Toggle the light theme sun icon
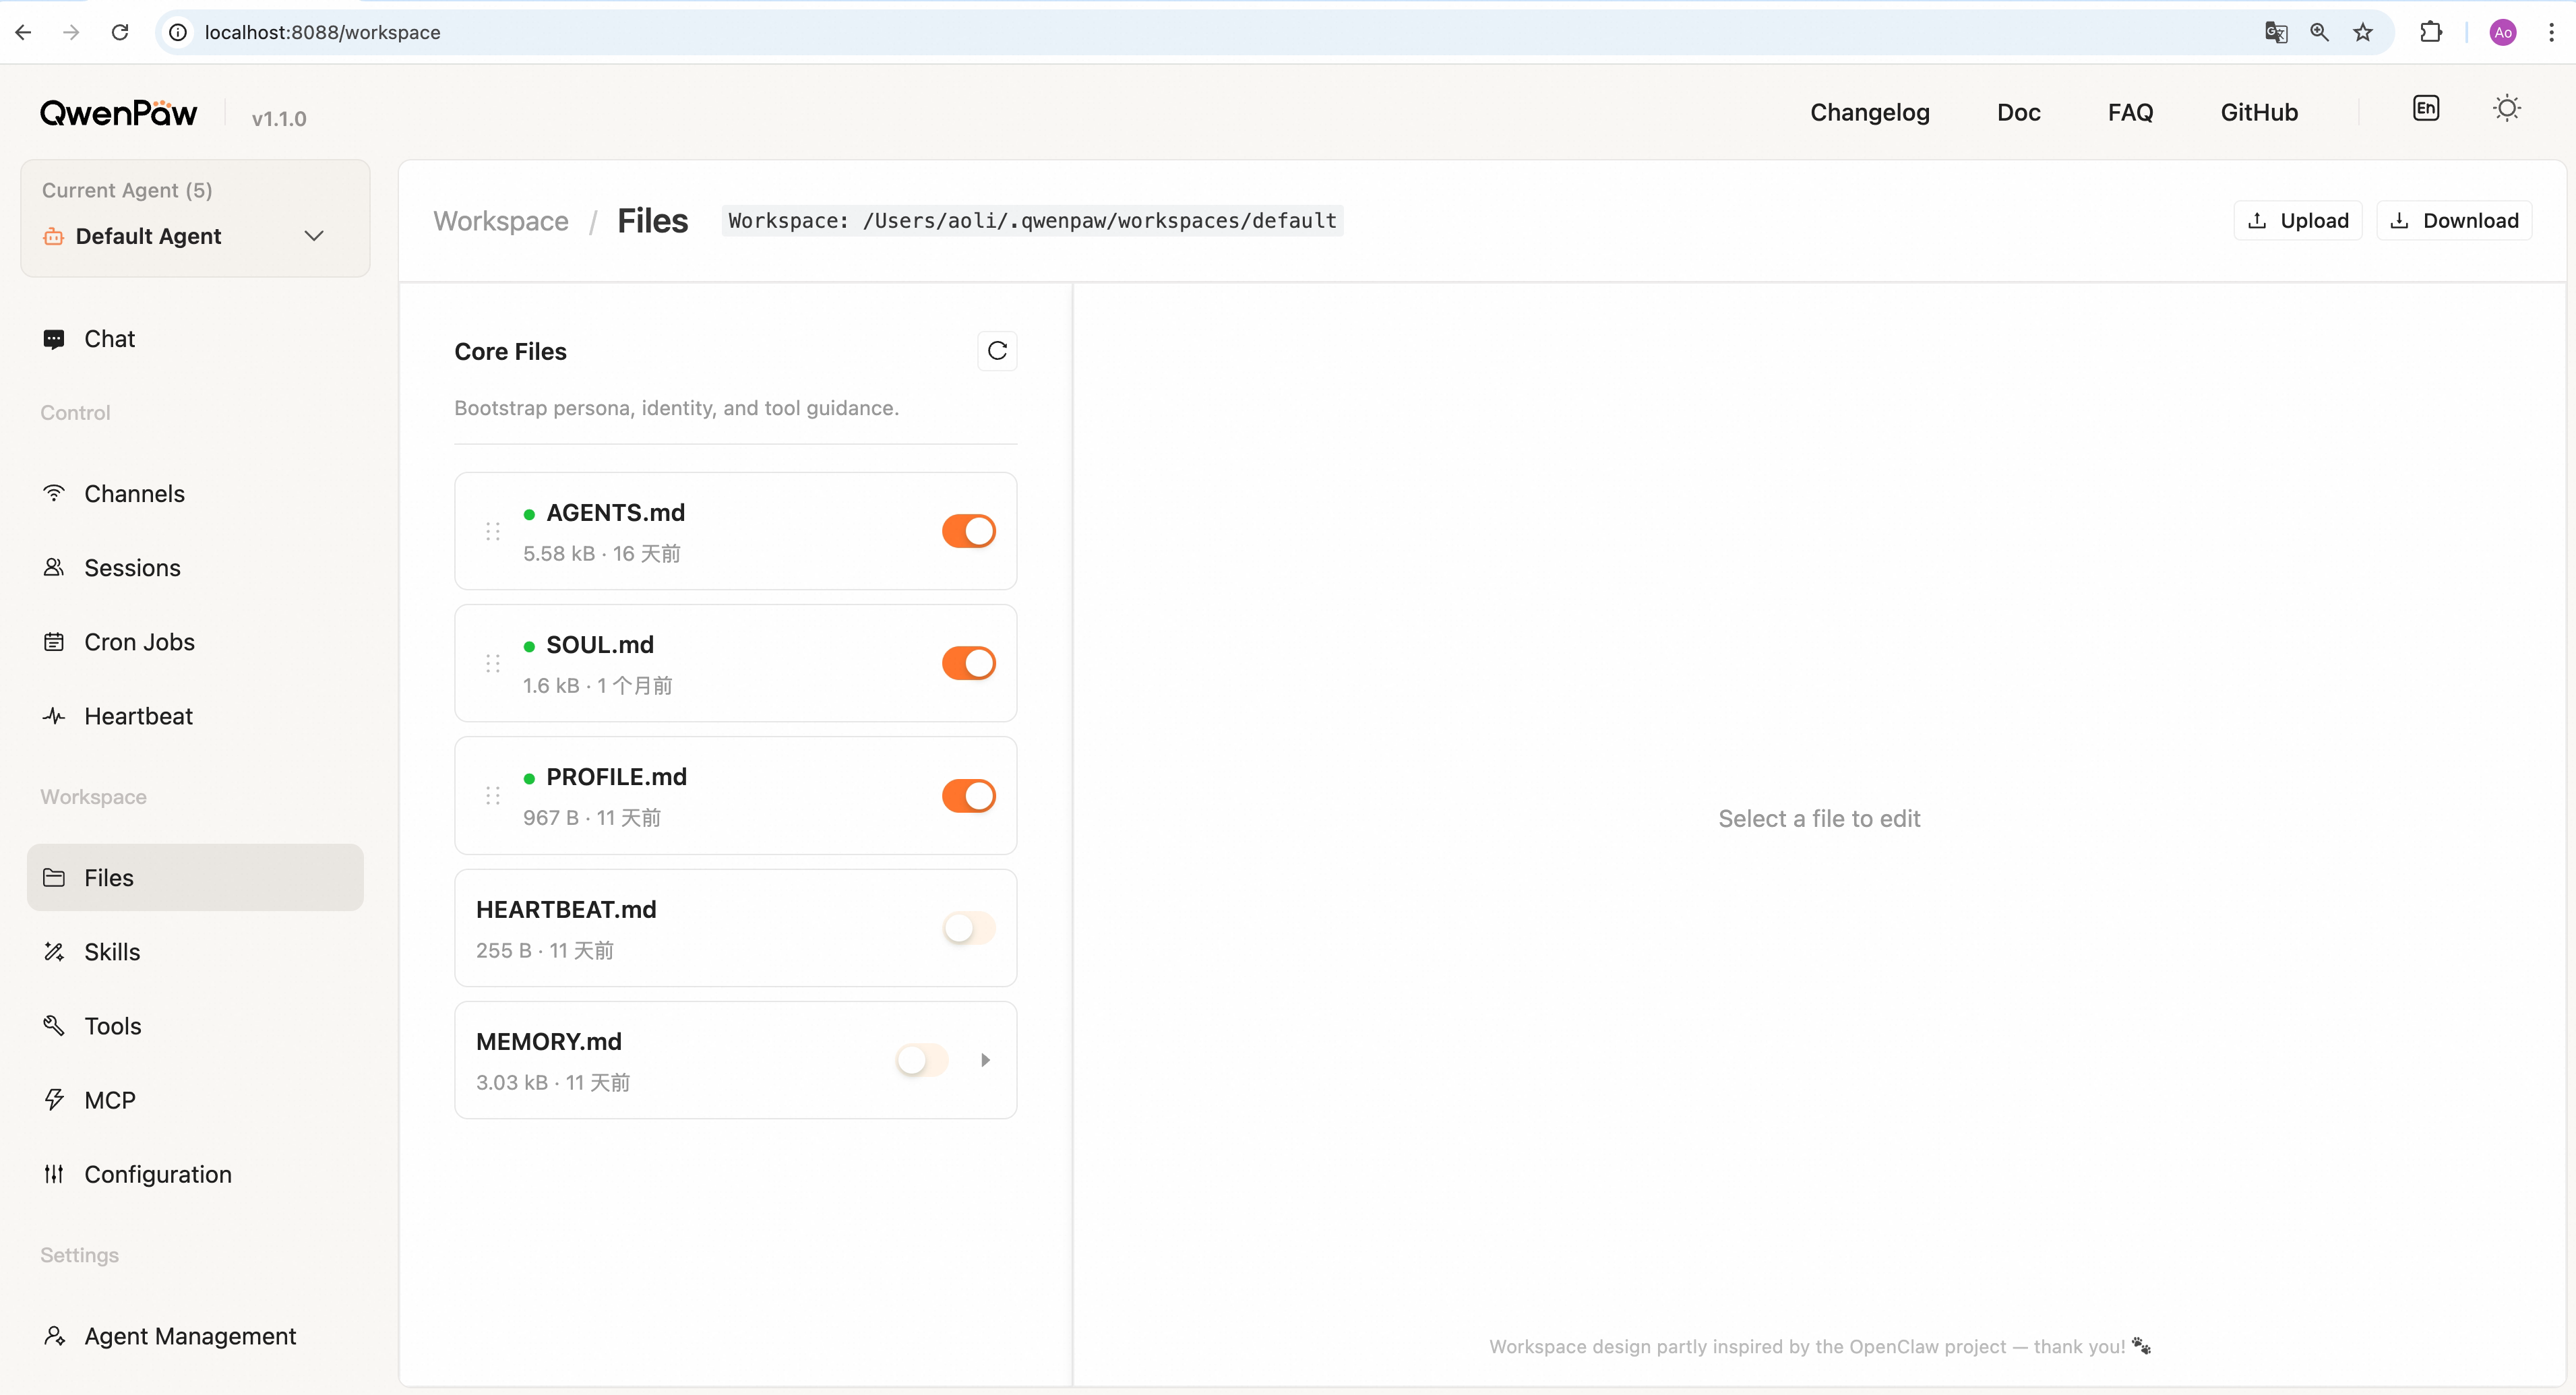 pyautogui.click(x=2506, y=109)
